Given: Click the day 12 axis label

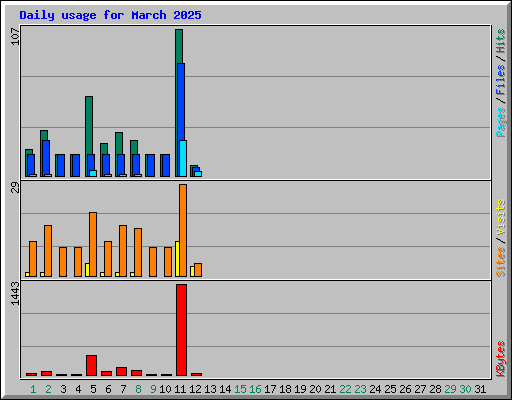Looking at the screenshot, I should (x=195, y=389).
